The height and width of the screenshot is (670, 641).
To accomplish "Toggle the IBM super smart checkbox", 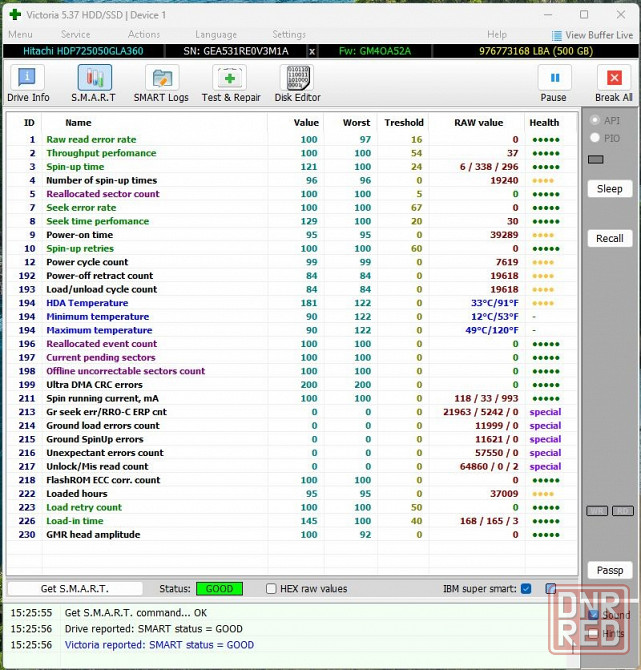I will pos(526,589).
